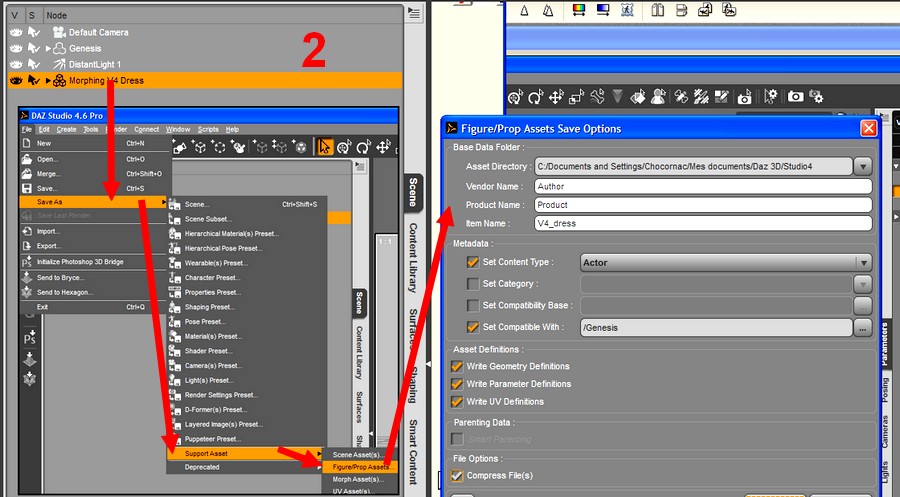Toggle the Compress File(s) checkbox

(457, 476)
